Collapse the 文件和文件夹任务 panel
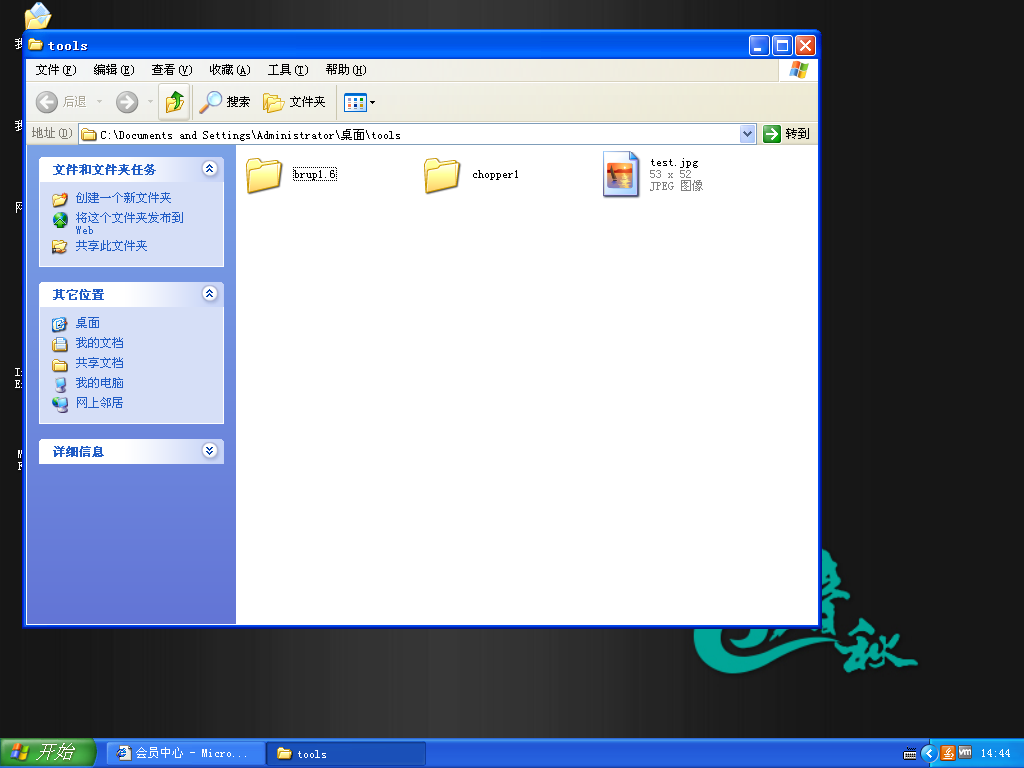This screenshot has height=768, width=1024. coord(210,168)
